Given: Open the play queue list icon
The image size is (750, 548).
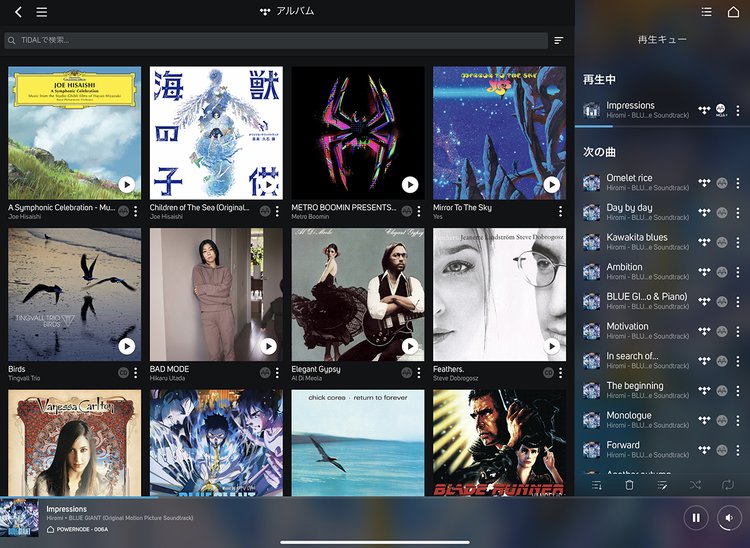Looking at the screenshot, I should (x=707, y=12).
